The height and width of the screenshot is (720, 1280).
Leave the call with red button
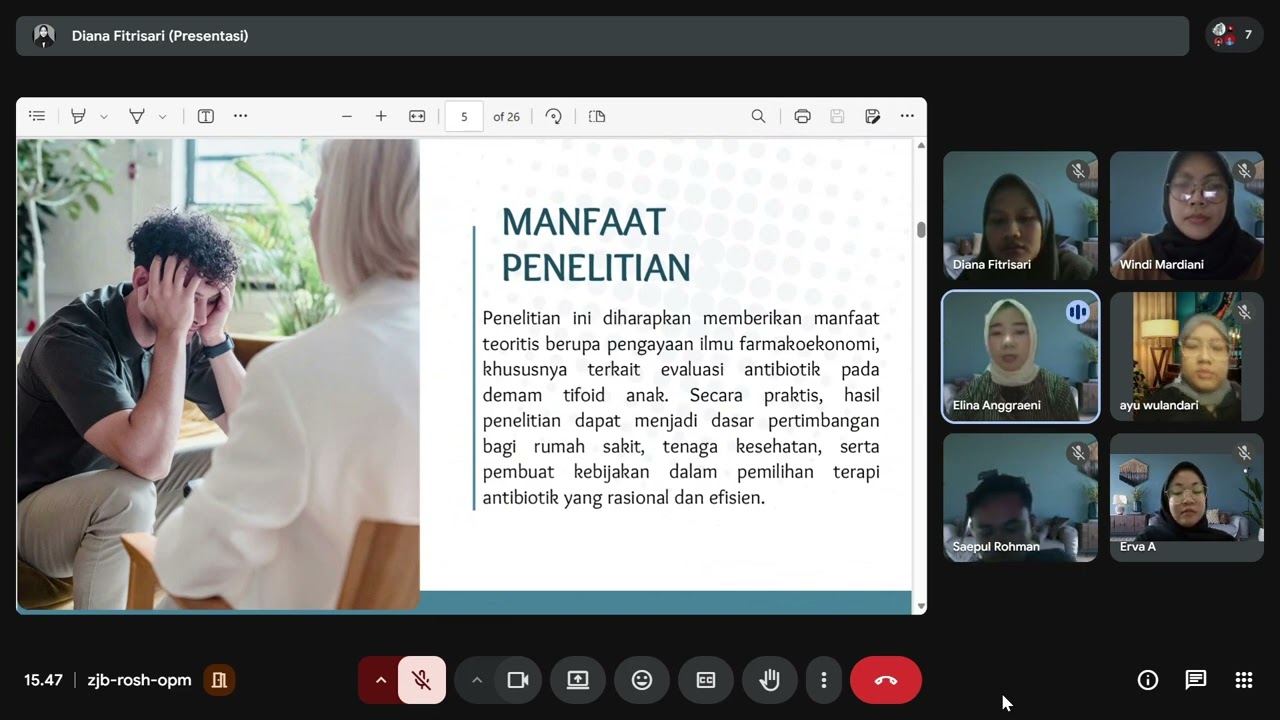[x=886, y=680]
